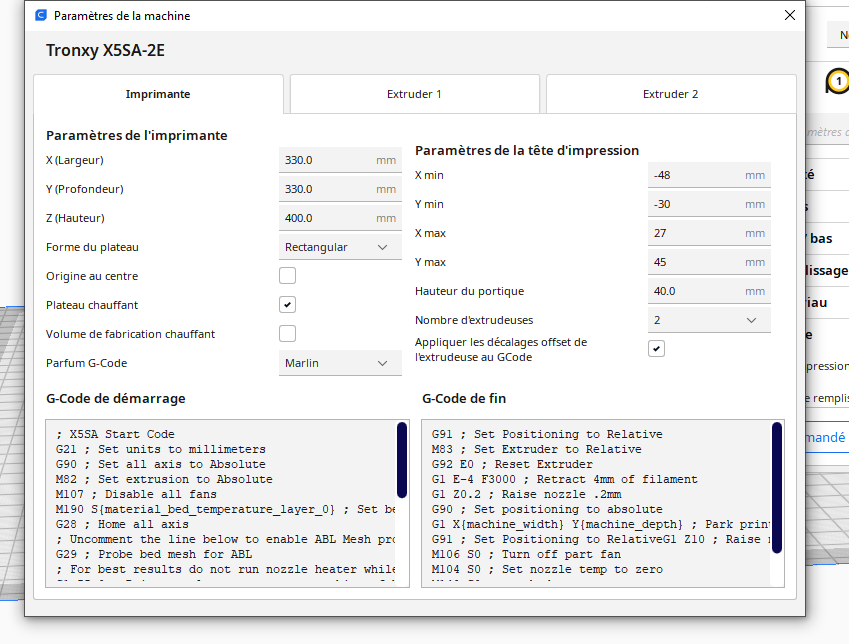Open the Nombre d'extrudeuses dropdown
849x644 pixels.
709,320
